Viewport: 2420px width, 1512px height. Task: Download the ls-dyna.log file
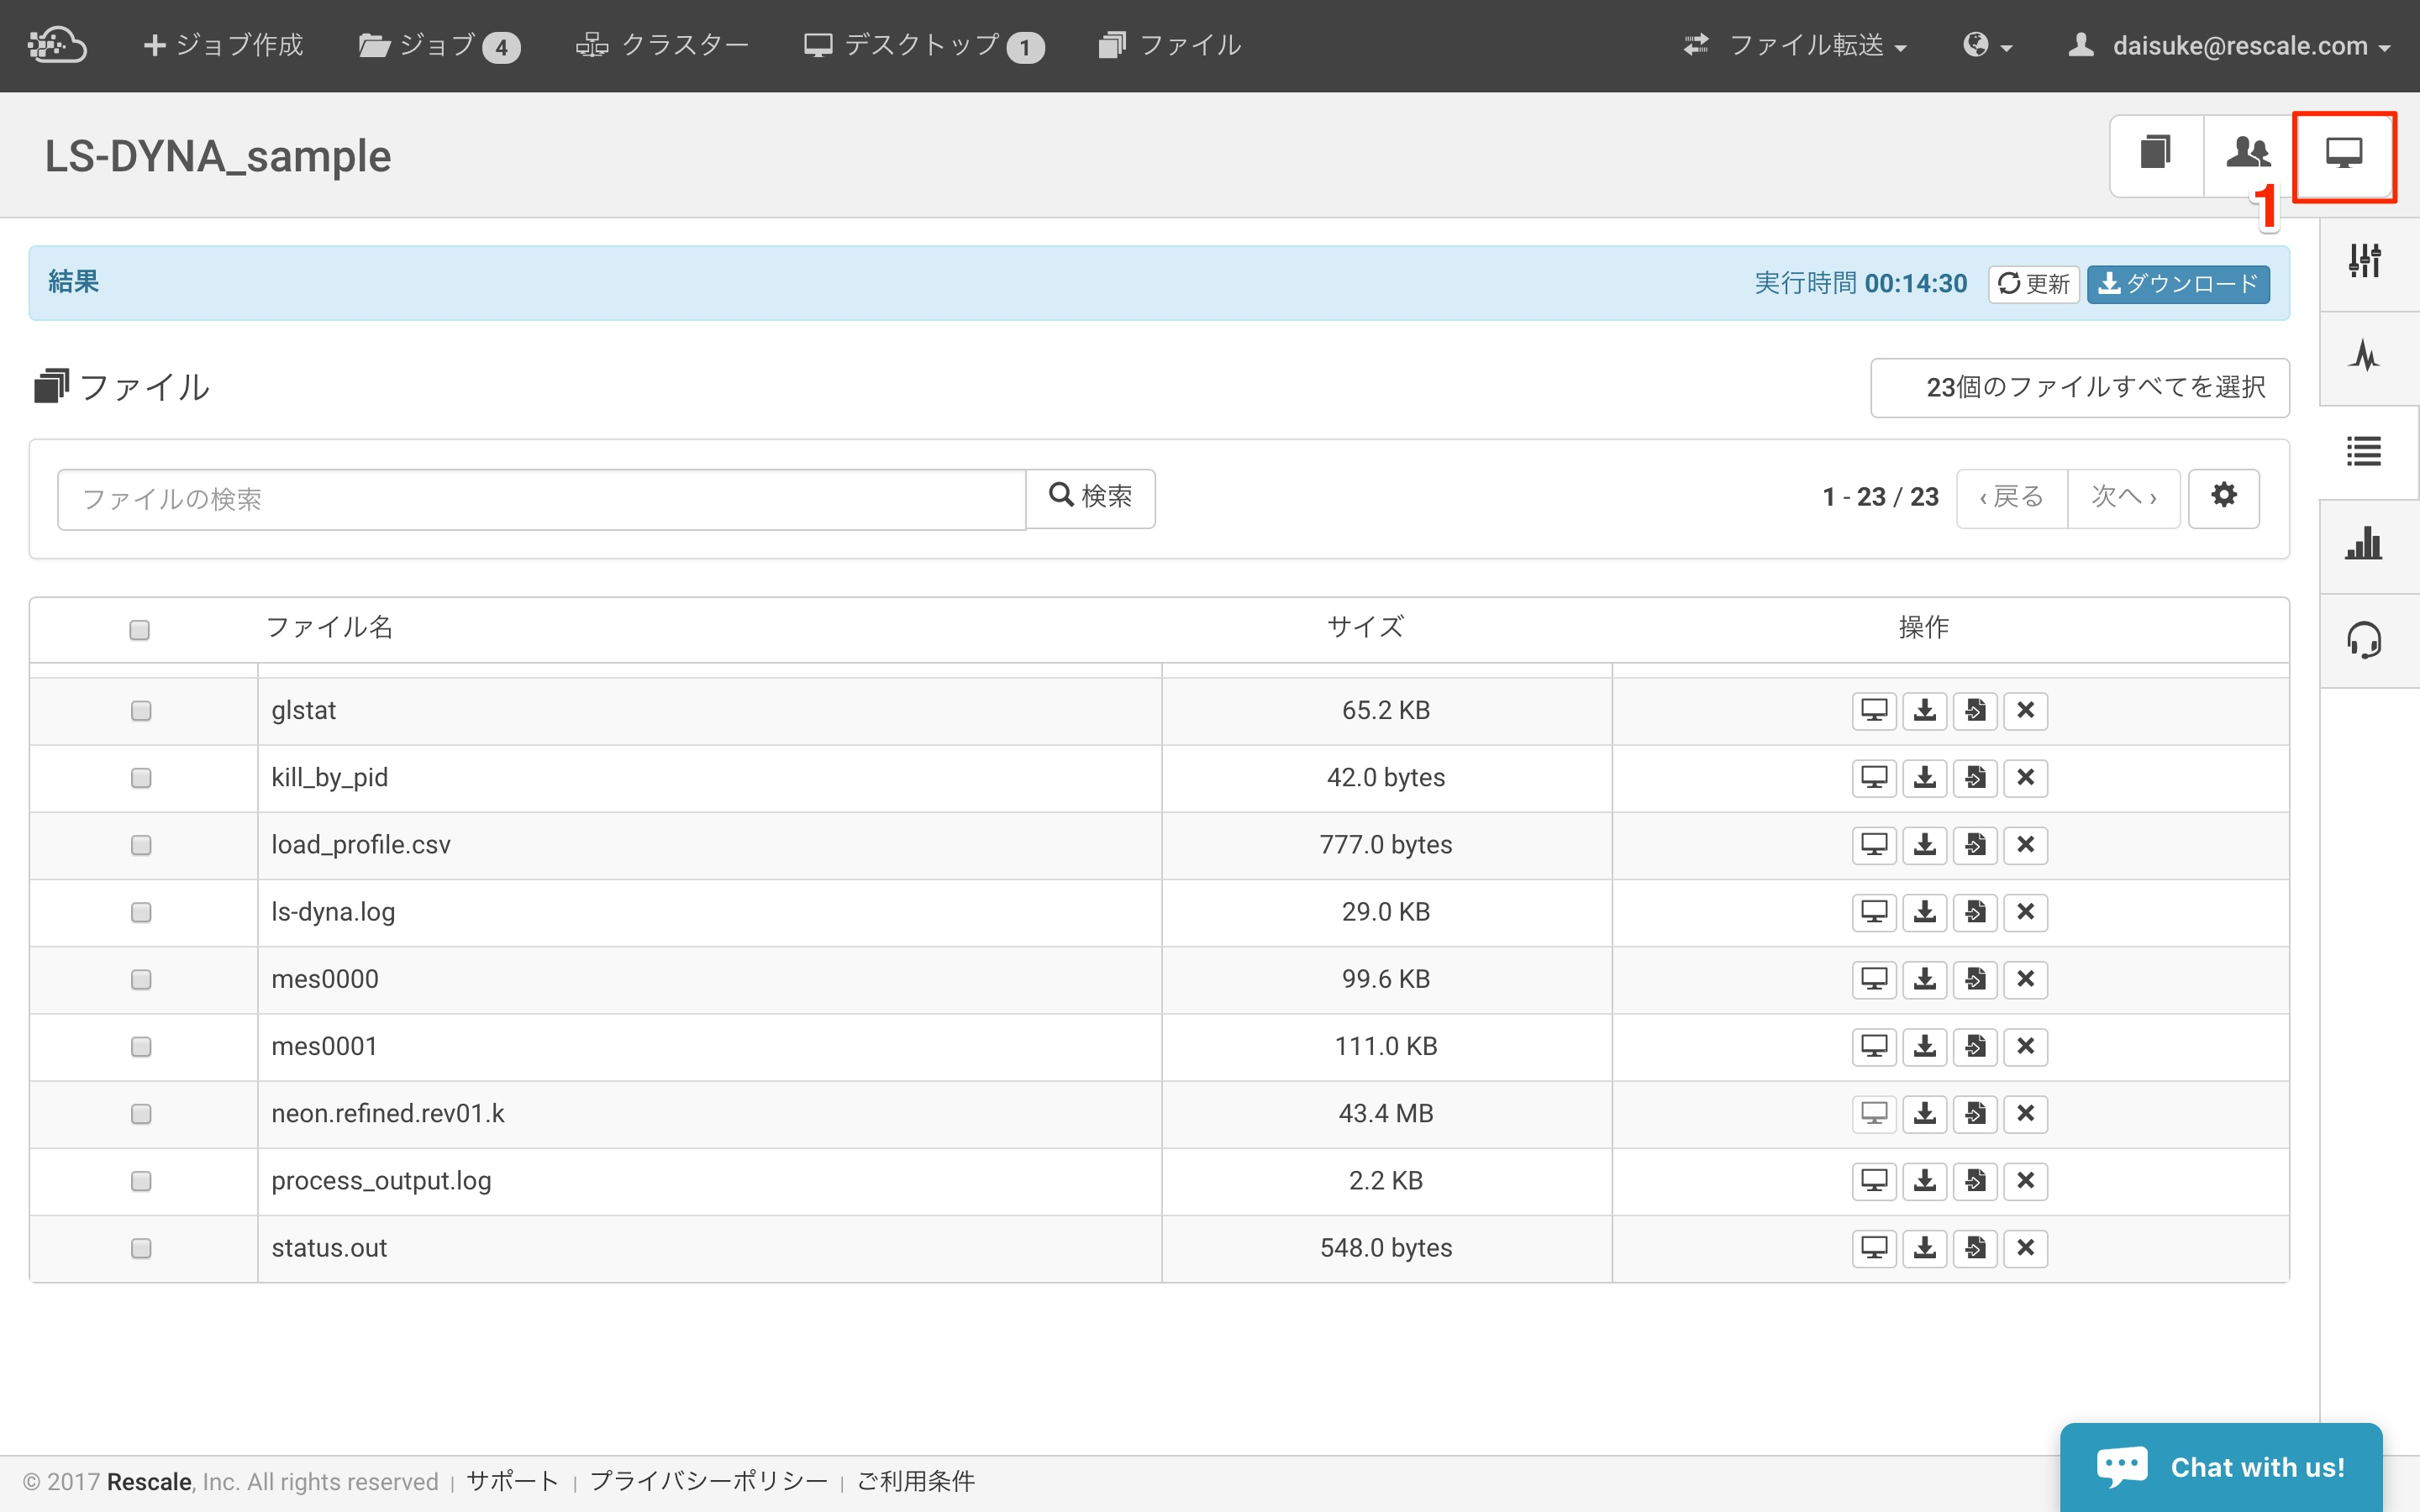point(1925,911)
